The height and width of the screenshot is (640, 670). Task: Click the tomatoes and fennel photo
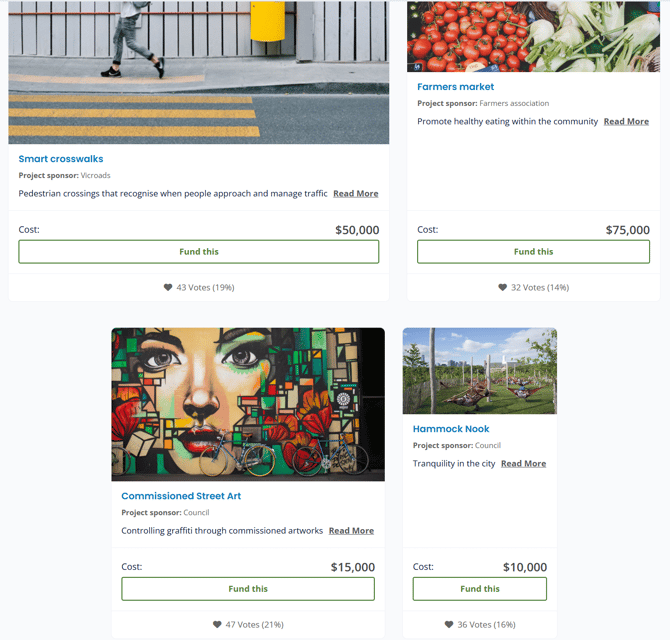click(533, 36)
